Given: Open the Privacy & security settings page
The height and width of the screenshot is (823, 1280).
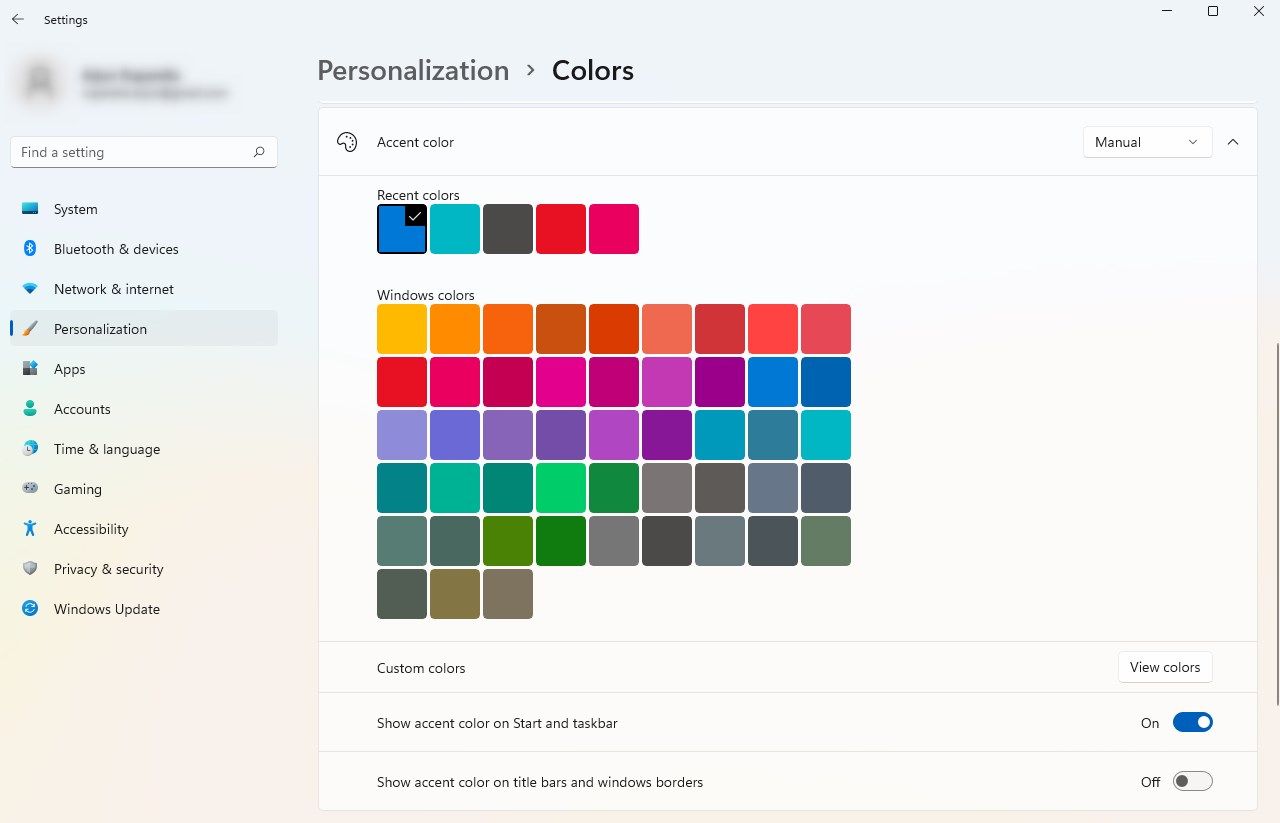Looking at the screenshot, I should pos(108,569).
